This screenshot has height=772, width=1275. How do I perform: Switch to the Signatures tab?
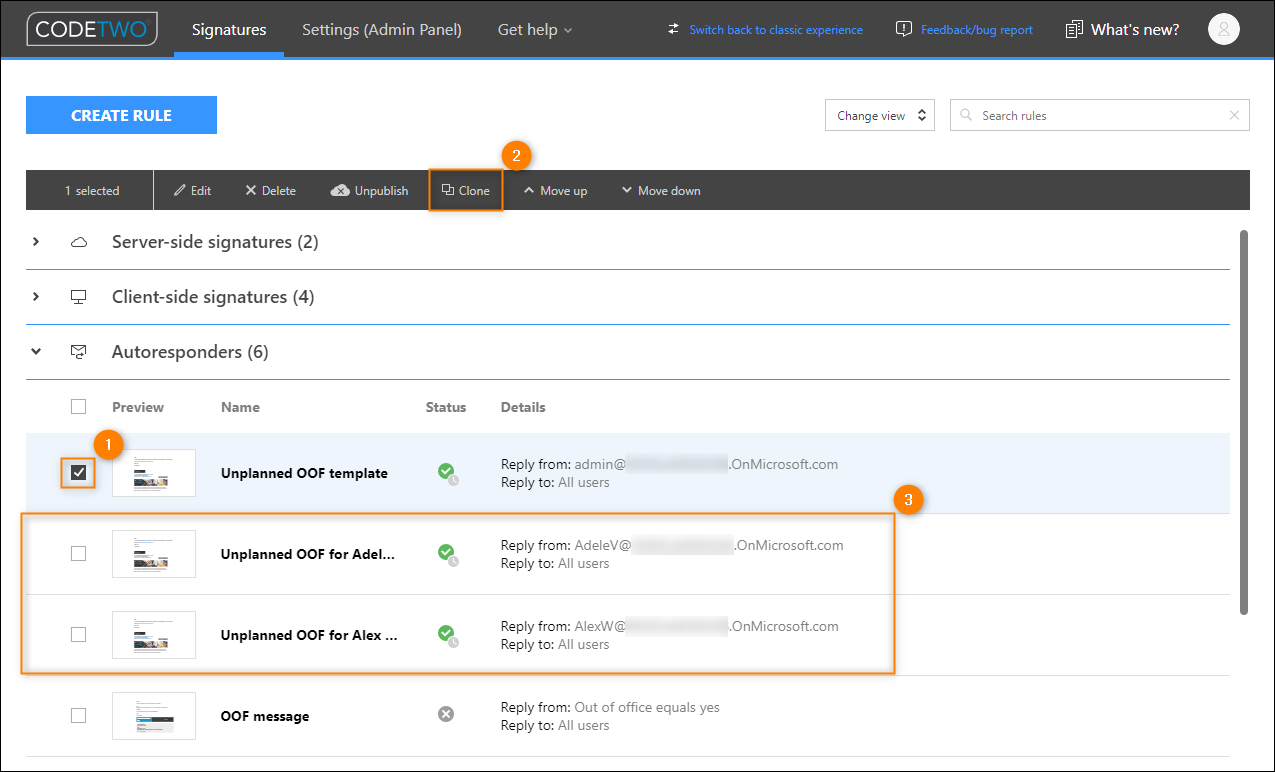pyautogui.click(x=229, y=29)
